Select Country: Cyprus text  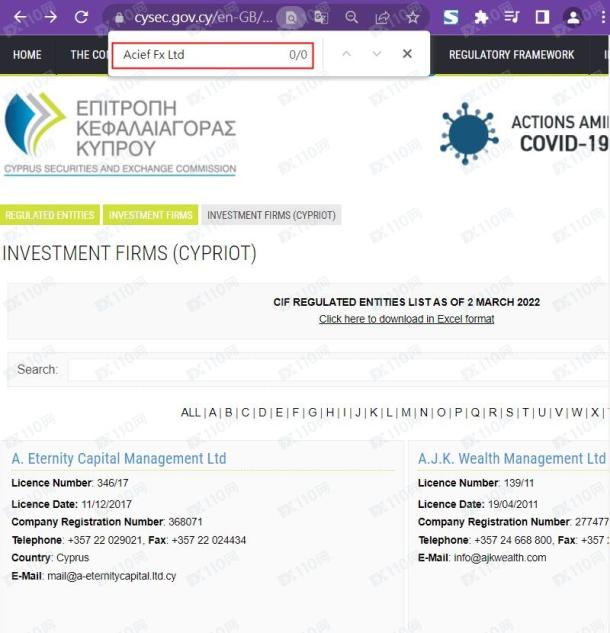(50, 558)
